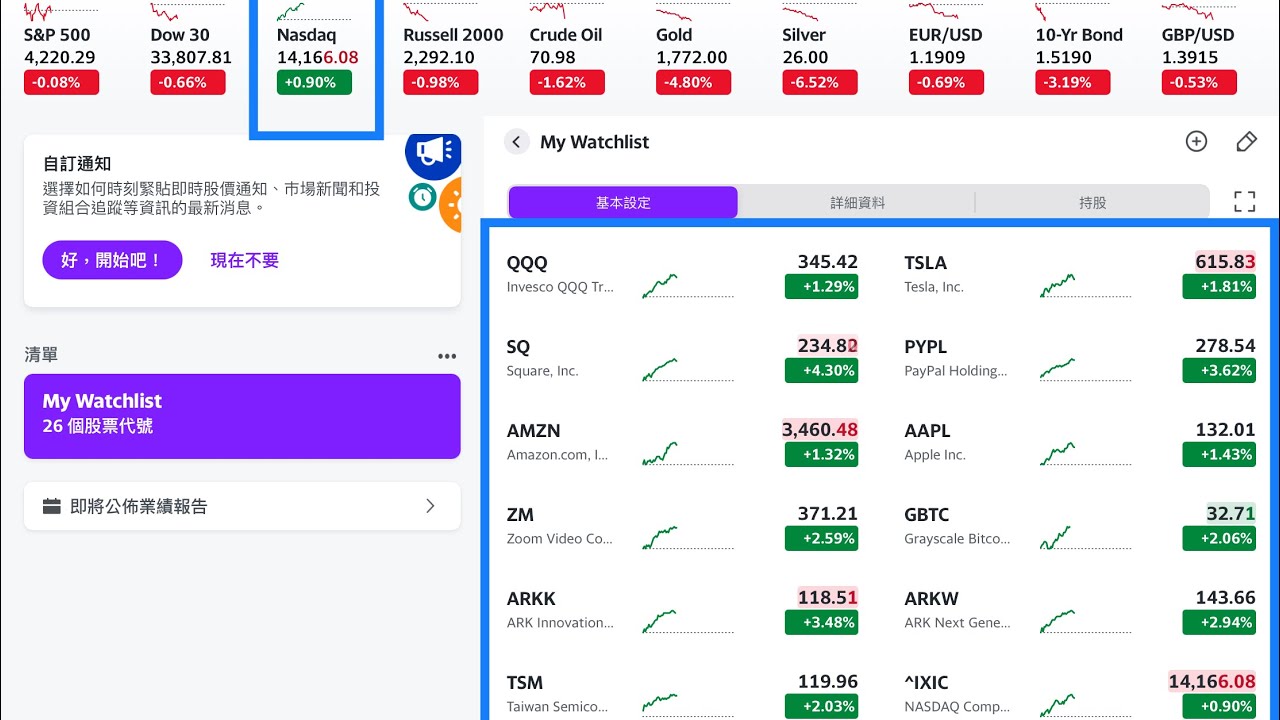Select the QQQ ticker symbol

tap(527, 263)
